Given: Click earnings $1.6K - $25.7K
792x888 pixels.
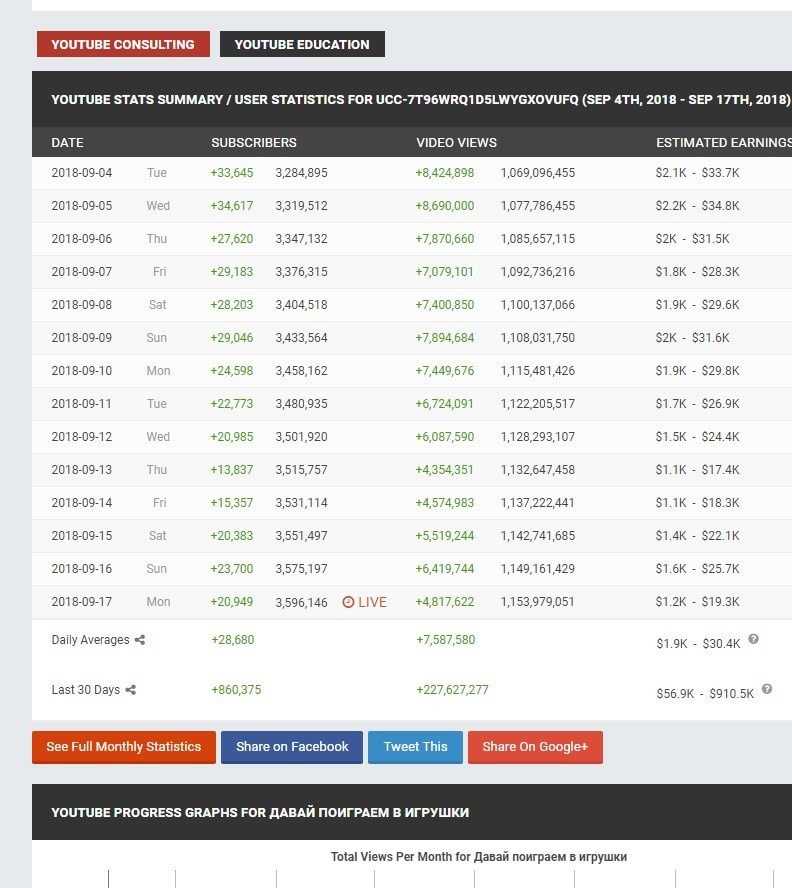Looking at the screenshot, I should (697, 569).
